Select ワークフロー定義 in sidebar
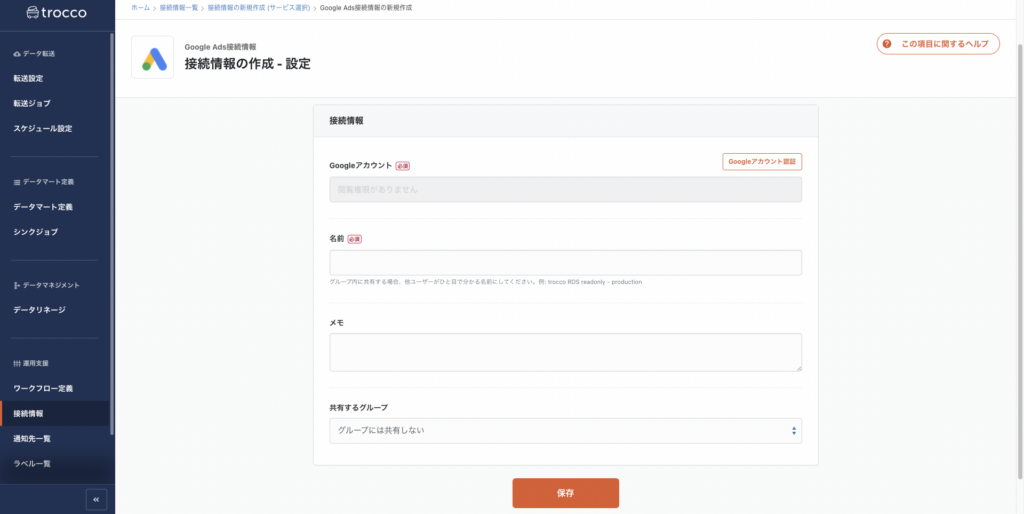The image size is (1024, 514). [43, 387]
